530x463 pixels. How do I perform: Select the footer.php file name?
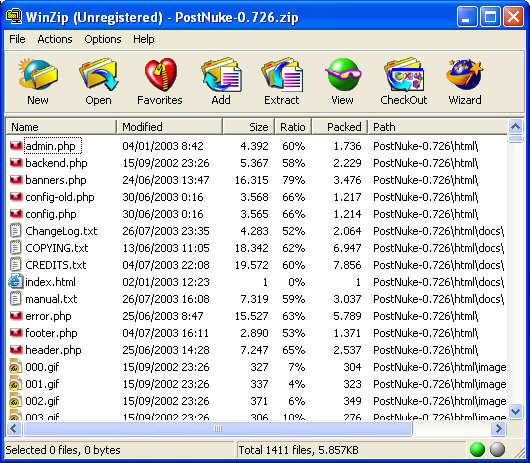[x=51, y=333]
